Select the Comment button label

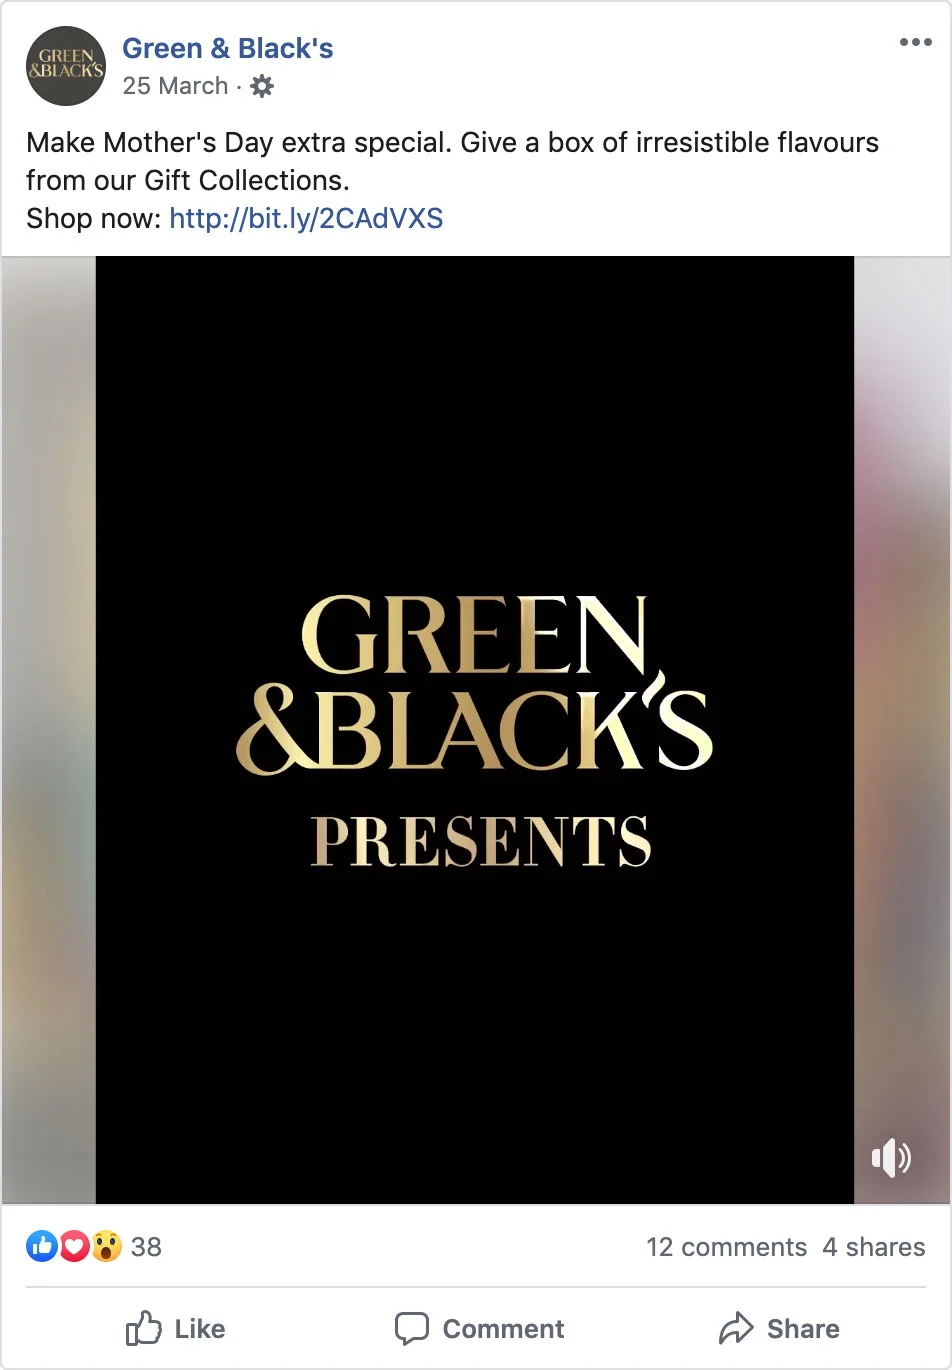pos(503,1329)
